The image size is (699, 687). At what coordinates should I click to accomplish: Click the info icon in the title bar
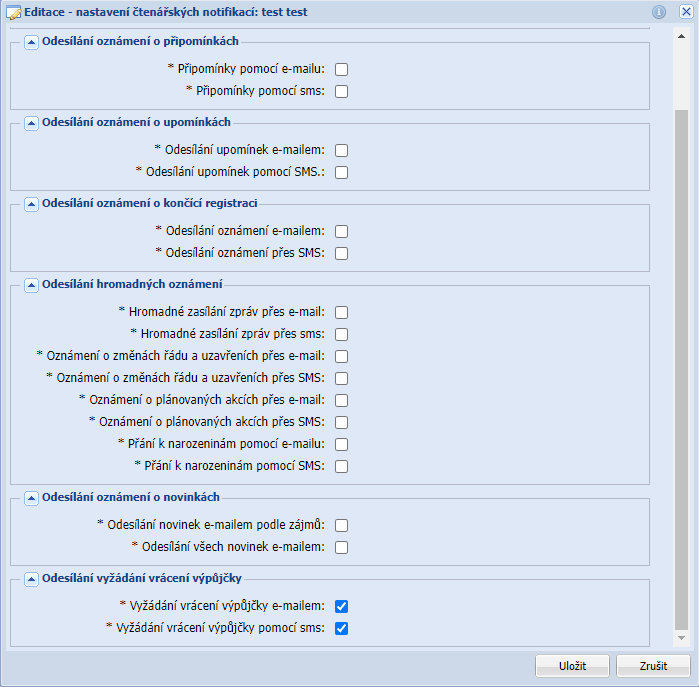tap(659, 12)
